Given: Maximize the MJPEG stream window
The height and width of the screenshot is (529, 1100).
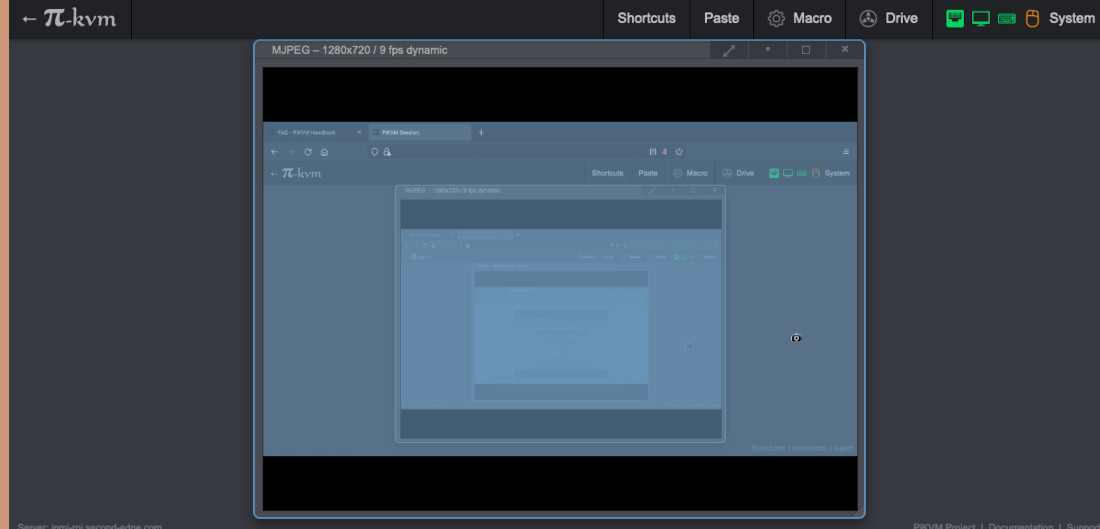Looking at the screenshot, I should tap(806, 50).
